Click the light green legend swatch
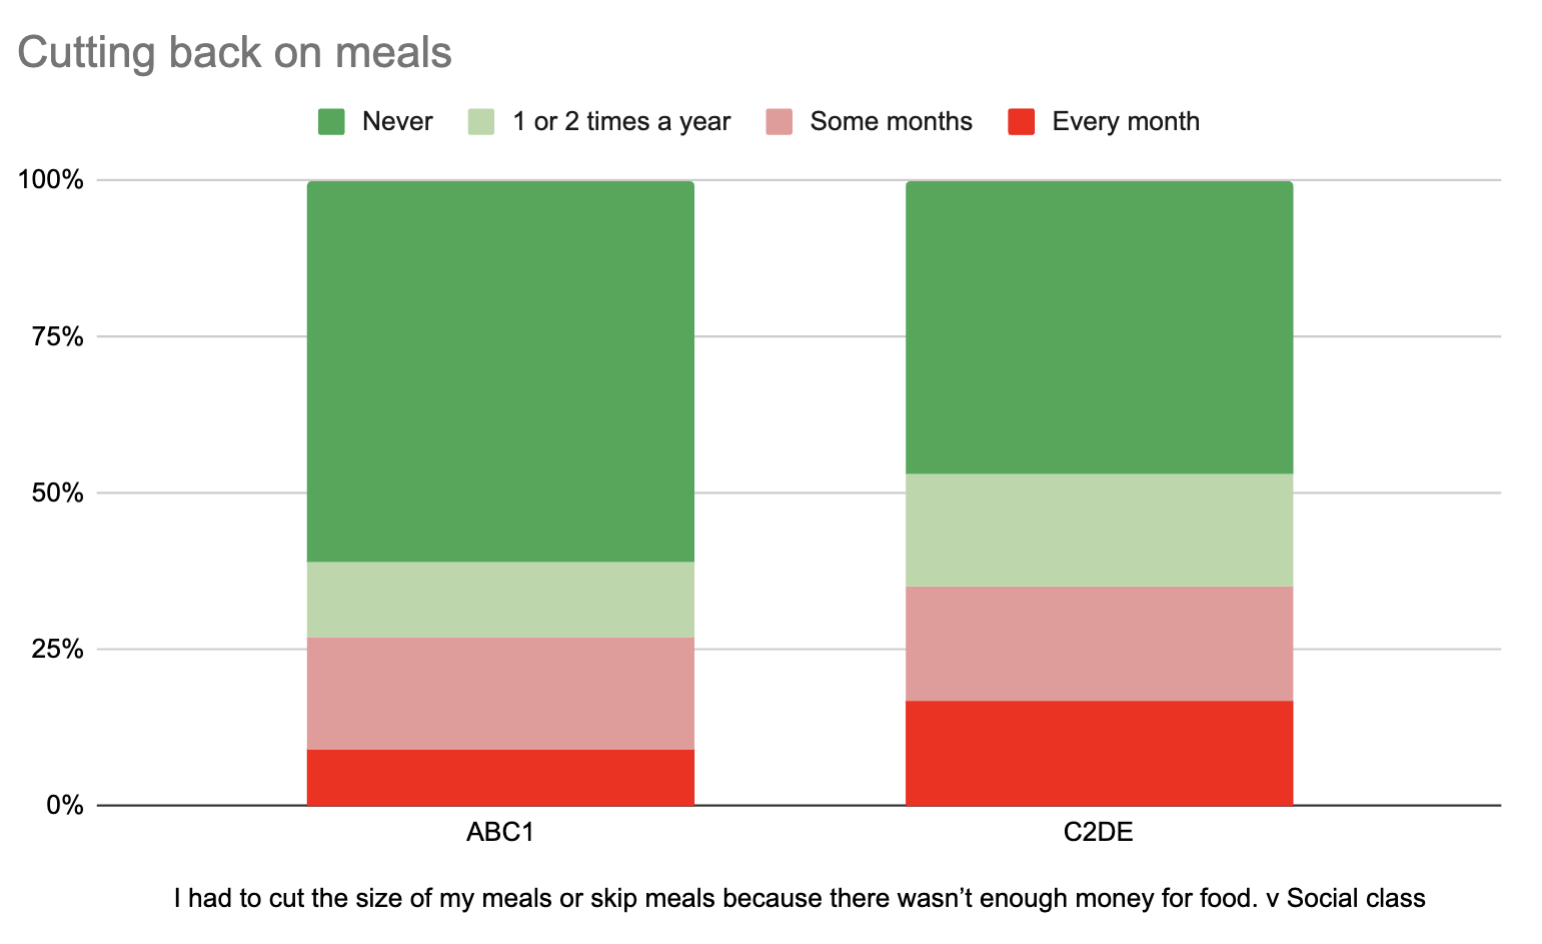This screenshot has height=944, width=1542. point(481,122)
